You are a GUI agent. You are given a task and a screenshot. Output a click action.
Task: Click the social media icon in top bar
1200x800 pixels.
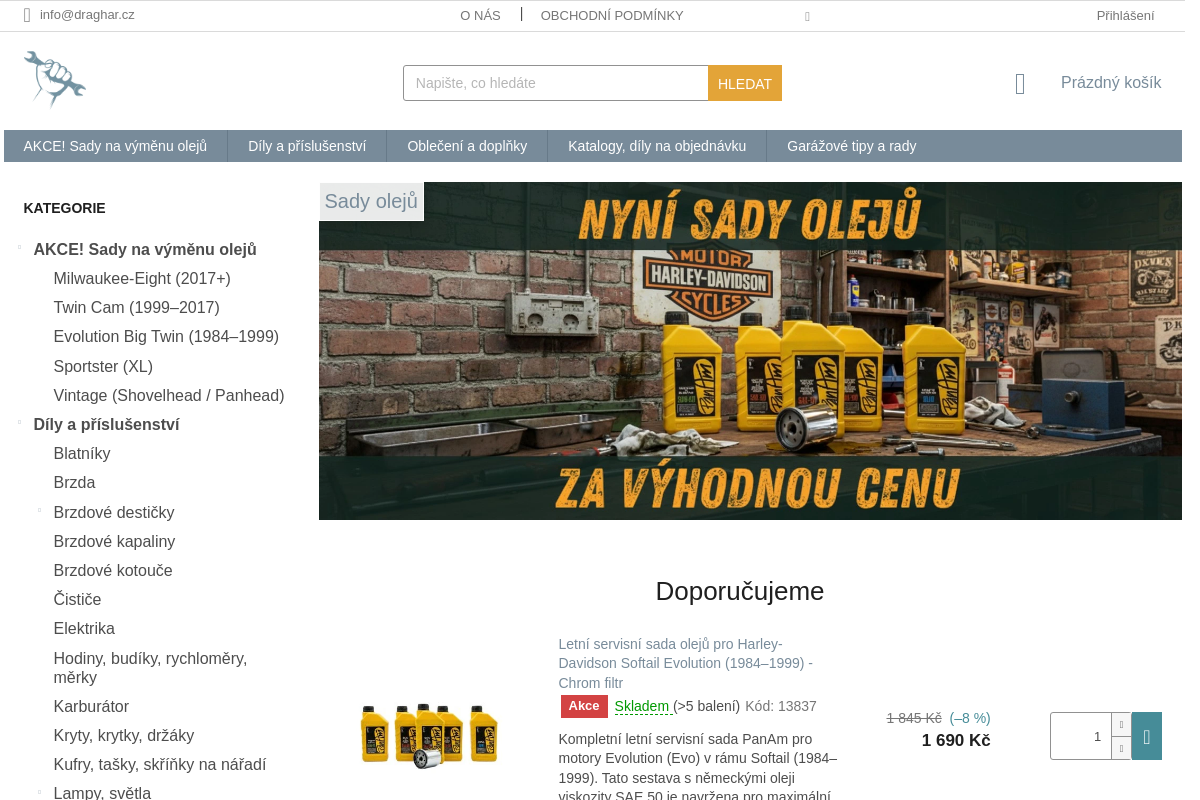[807, 16]
